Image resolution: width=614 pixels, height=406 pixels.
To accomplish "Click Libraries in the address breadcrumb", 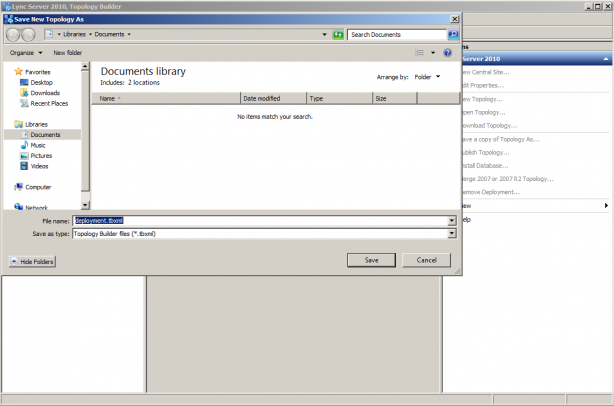I will (74, 34).
